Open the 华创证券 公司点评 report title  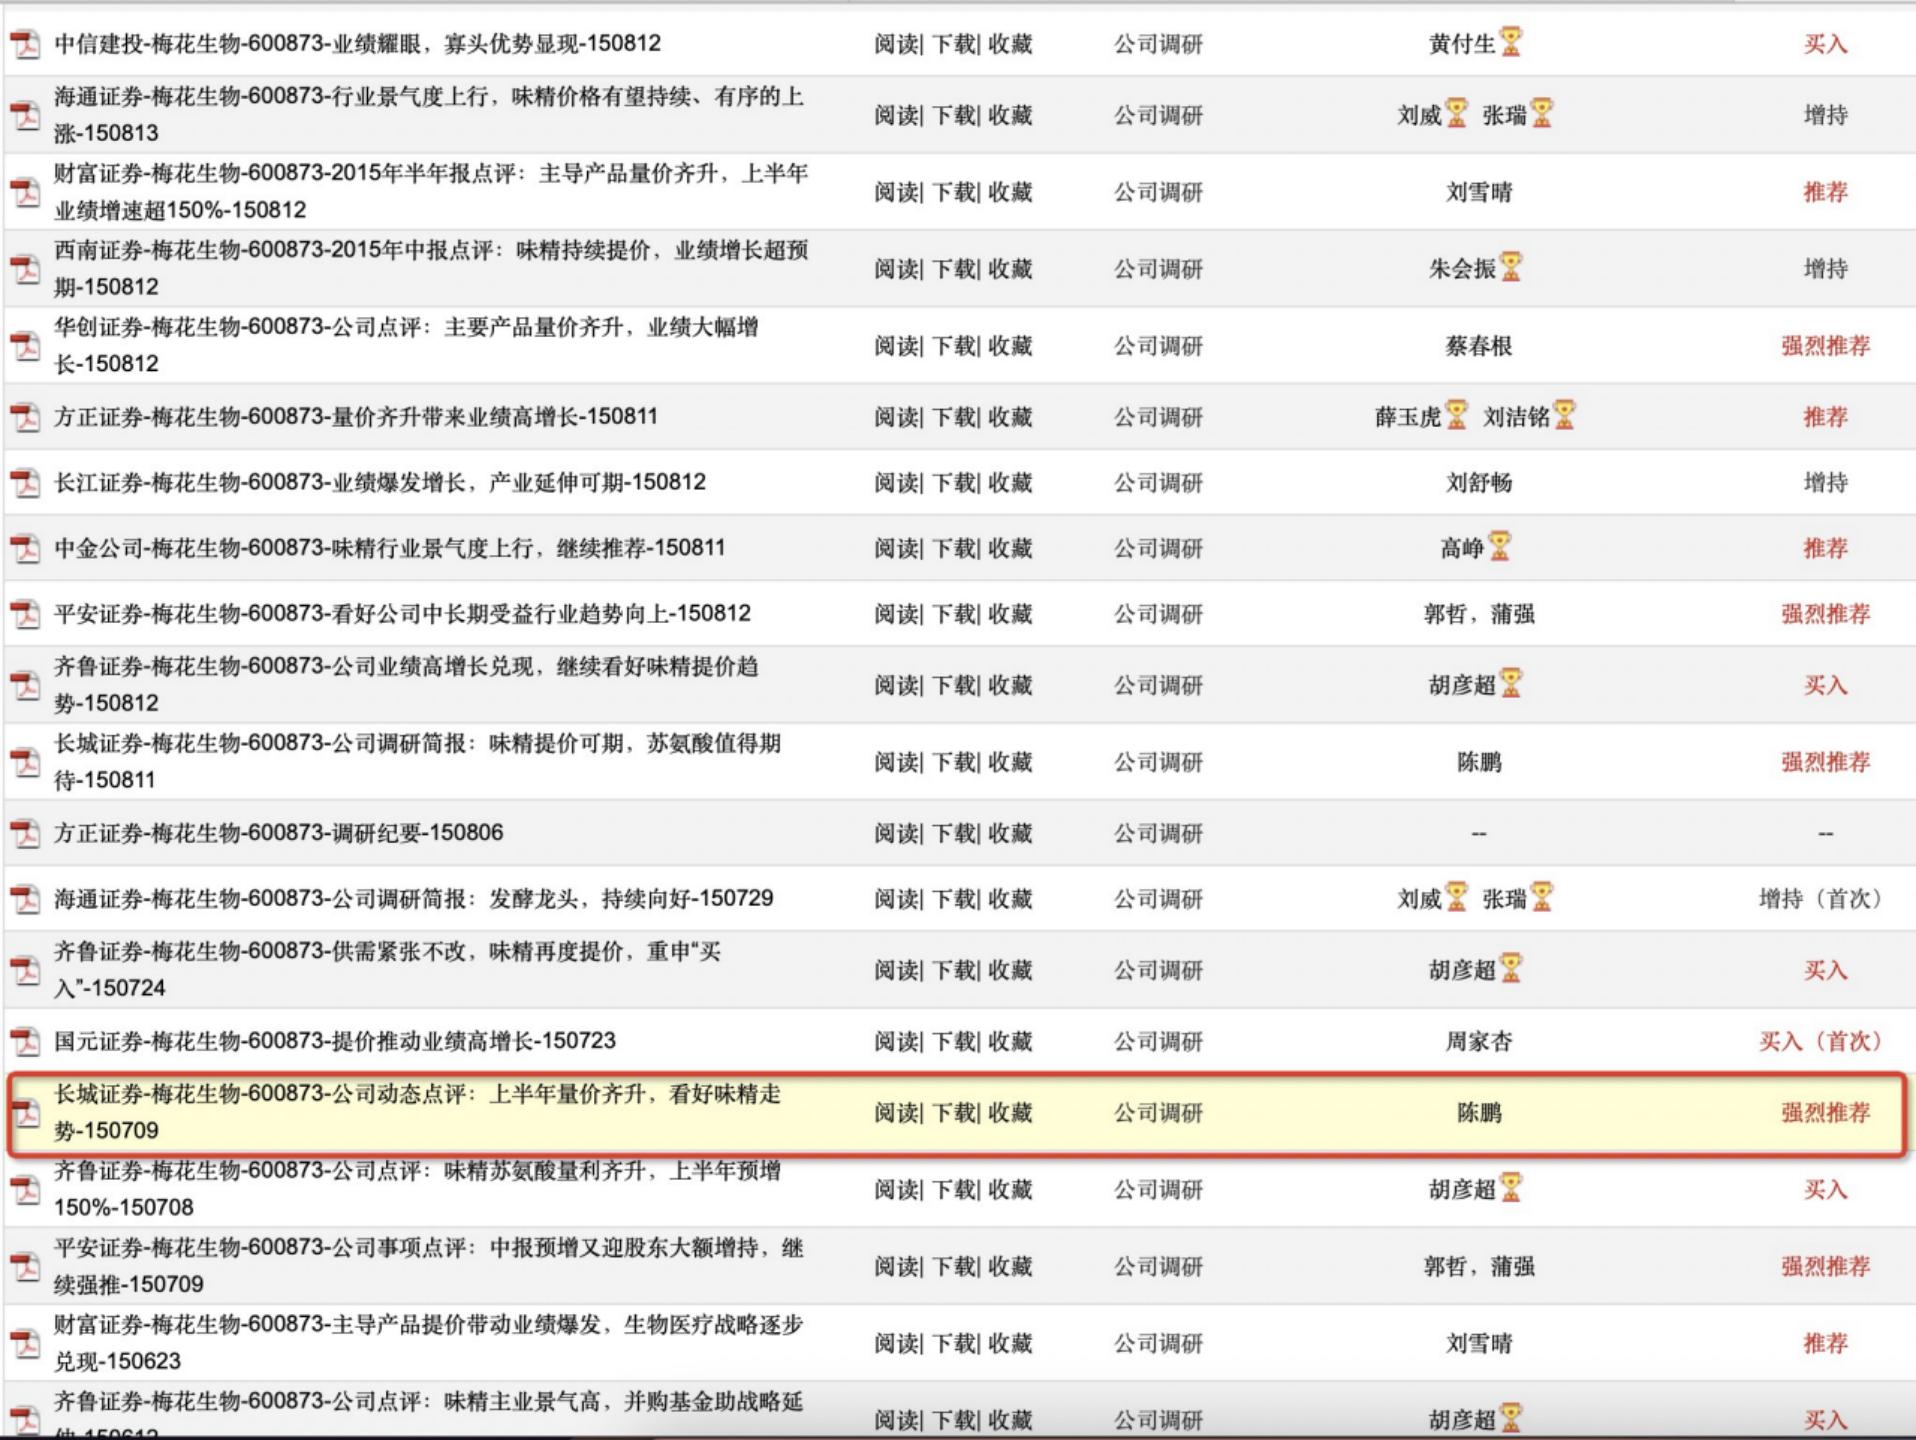coord(406,345)
